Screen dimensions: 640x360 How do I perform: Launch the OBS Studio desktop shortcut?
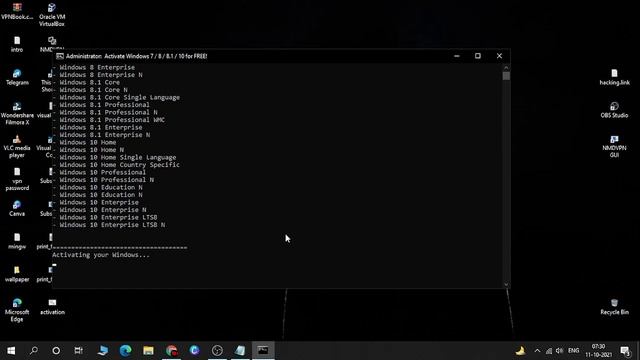(614, 110)
